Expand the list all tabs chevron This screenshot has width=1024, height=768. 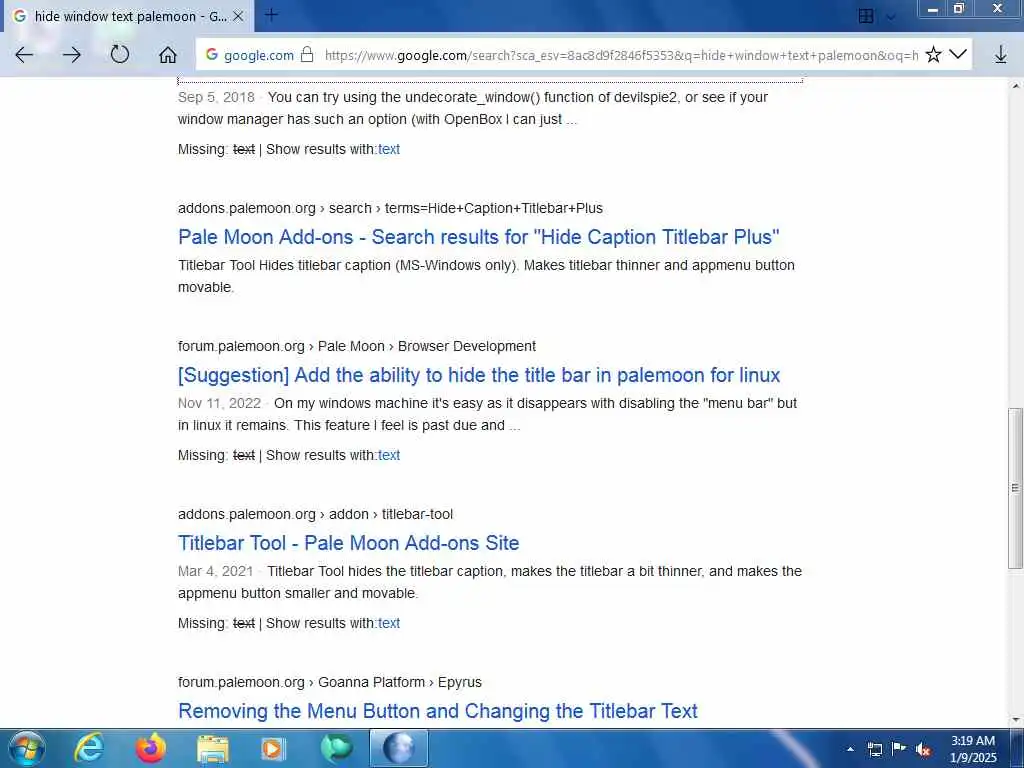(x=891, y=17)
